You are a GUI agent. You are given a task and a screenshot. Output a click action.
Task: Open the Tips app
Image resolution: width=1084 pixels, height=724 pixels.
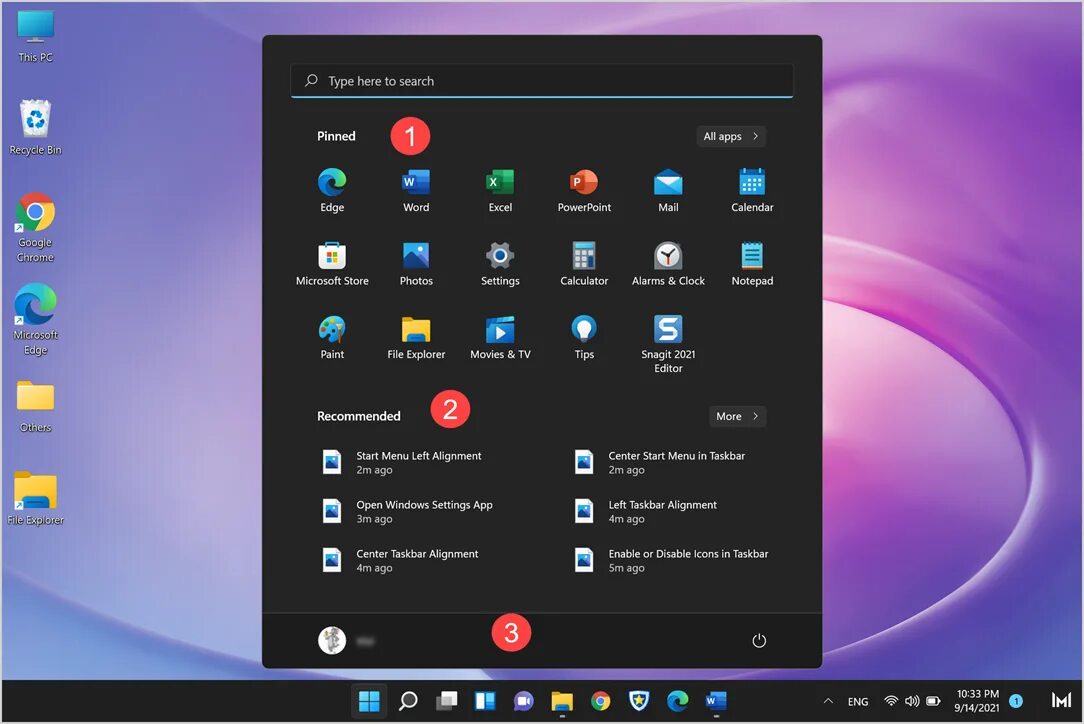584,337
